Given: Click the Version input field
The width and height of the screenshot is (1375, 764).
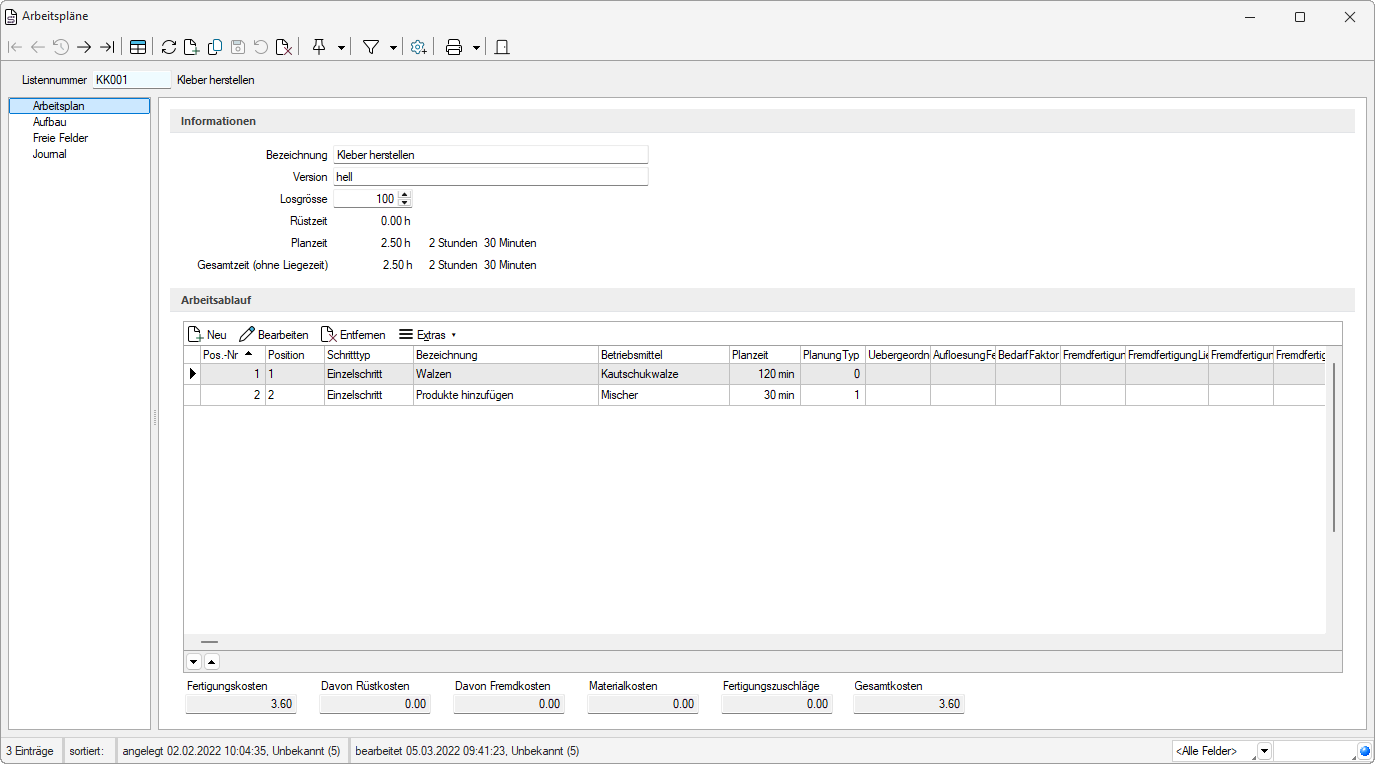Looking at the screenshot, I should click(x=490, y=177).
